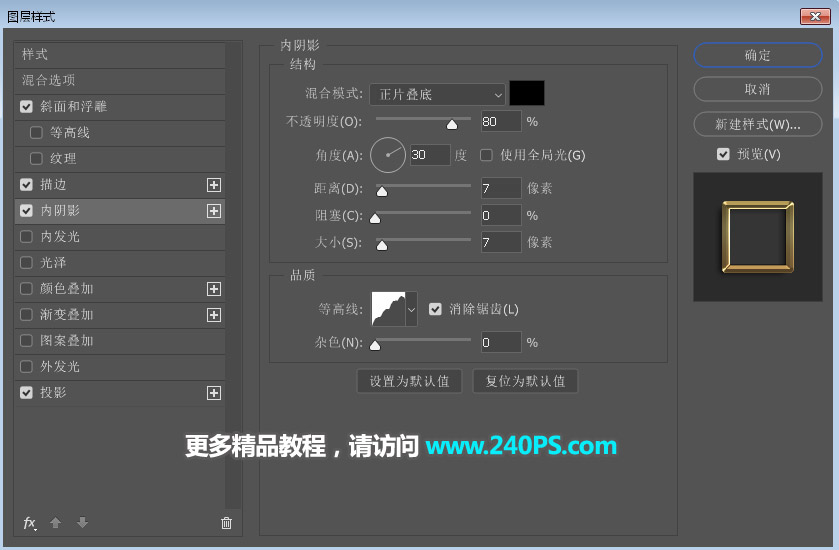Click 确定 to confirm
The height and width of the screenshot is (550, 839).
coord(758,55)
